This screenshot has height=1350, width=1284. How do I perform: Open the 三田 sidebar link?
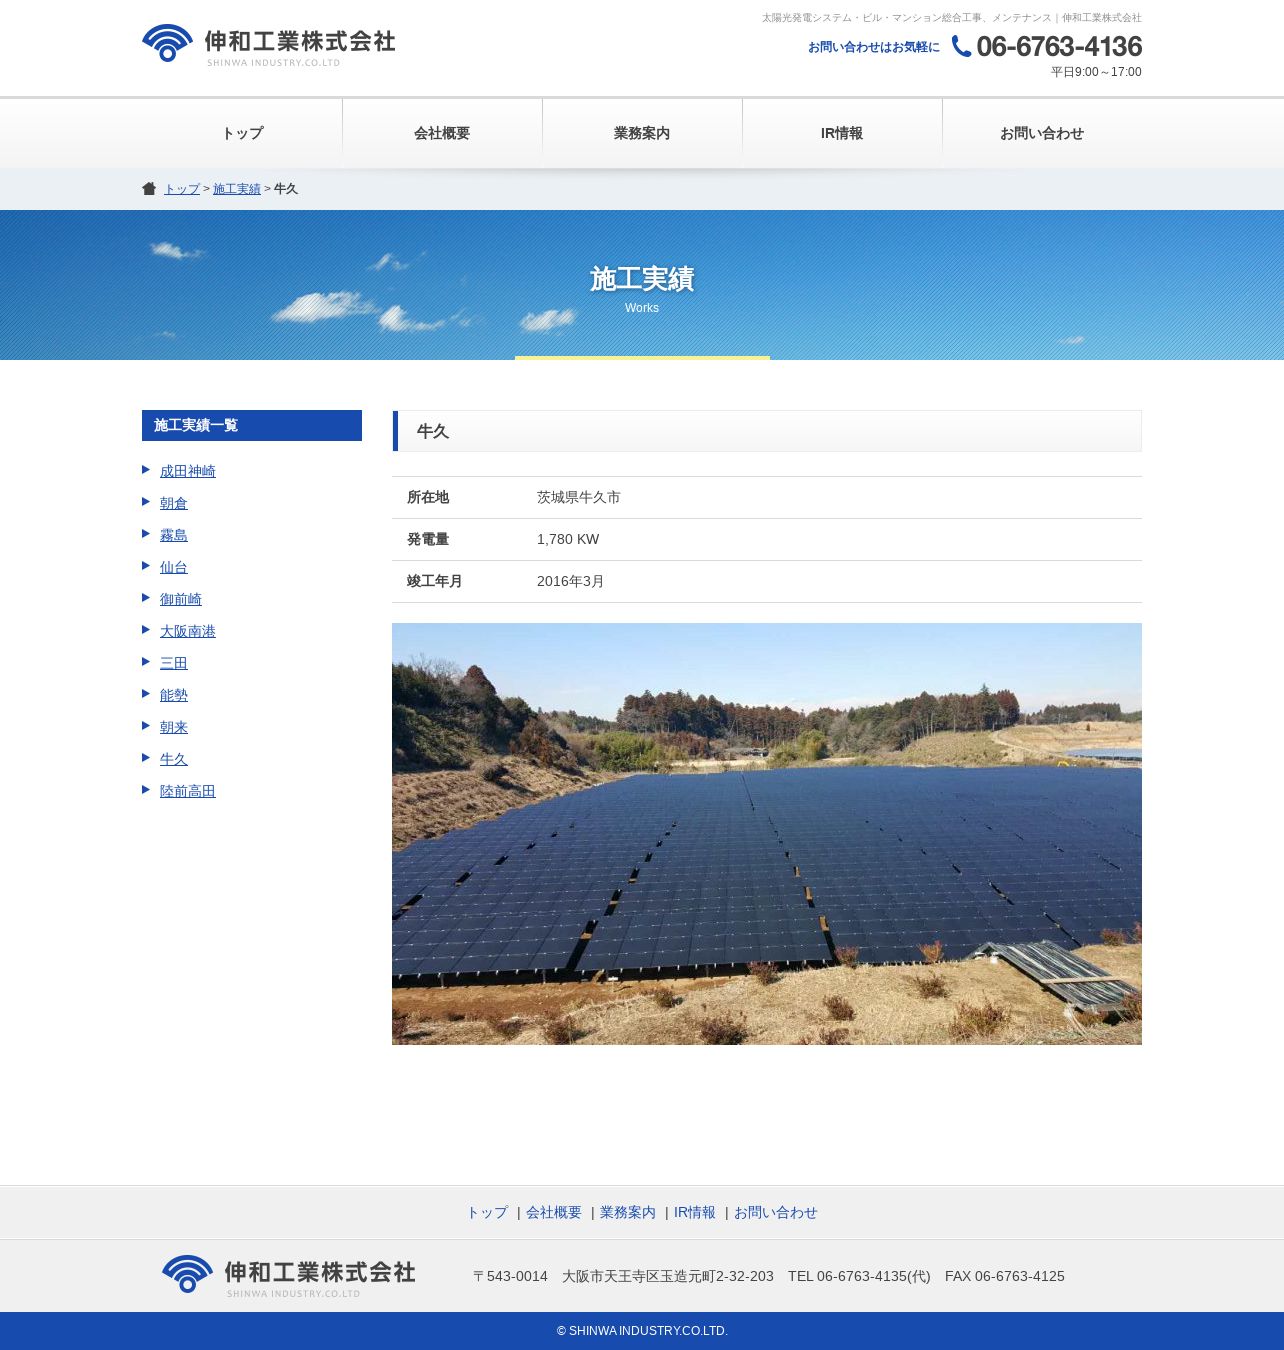coord(174,663)
